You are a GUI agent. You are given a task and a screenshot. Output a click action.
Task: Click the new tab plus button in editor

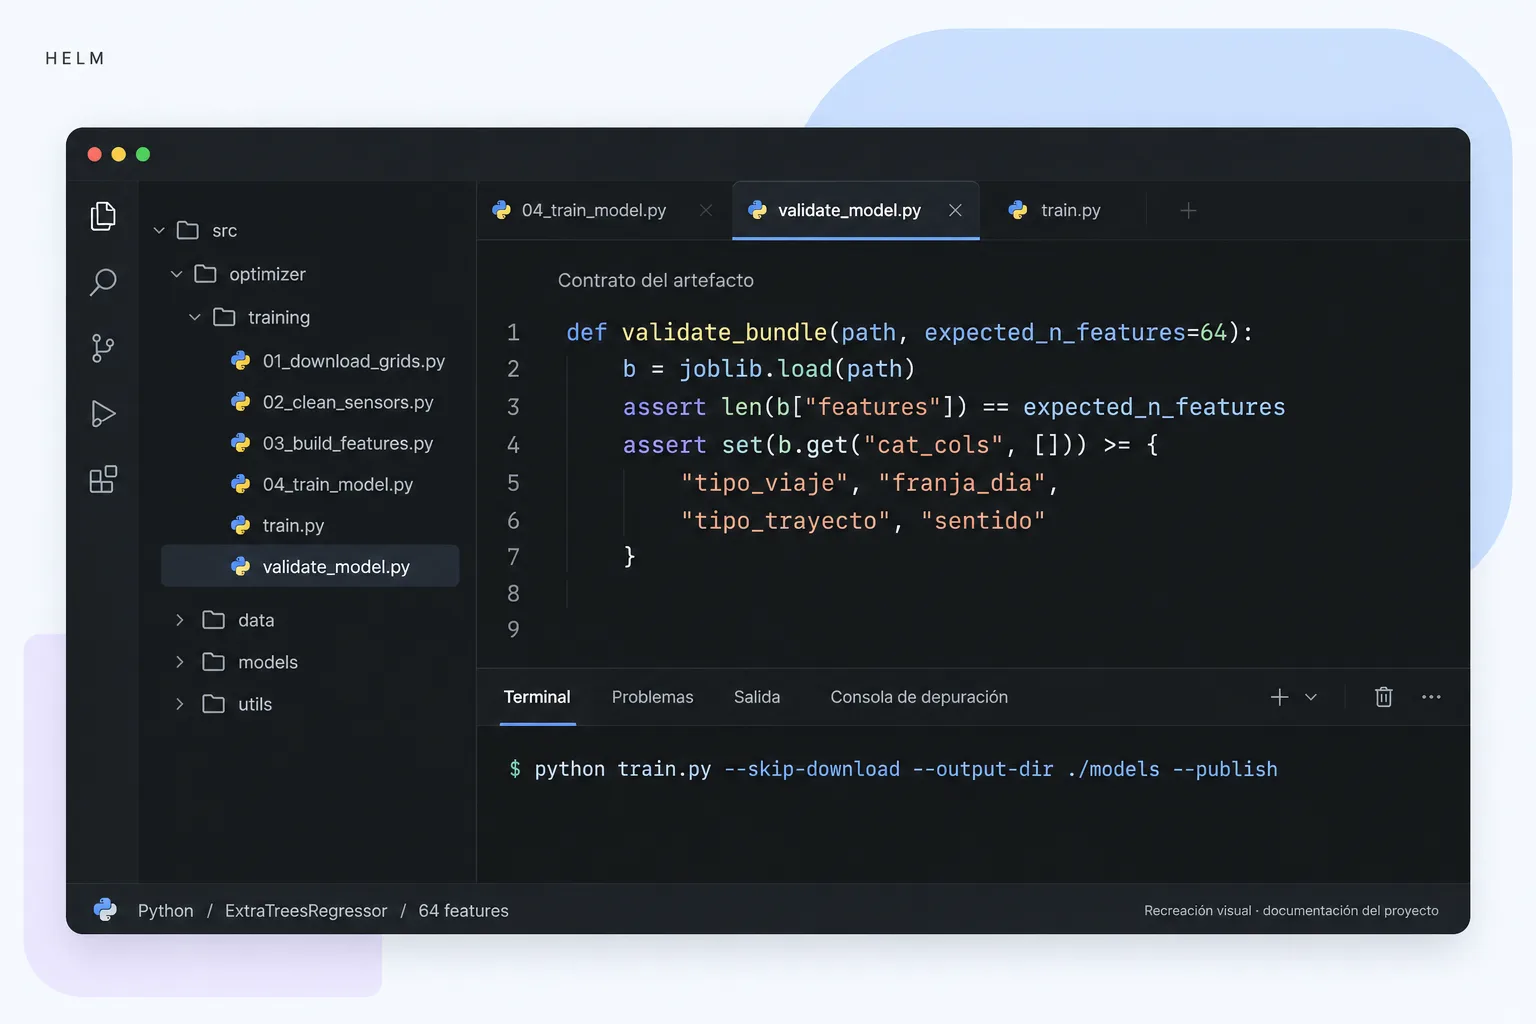point(1188,210)
